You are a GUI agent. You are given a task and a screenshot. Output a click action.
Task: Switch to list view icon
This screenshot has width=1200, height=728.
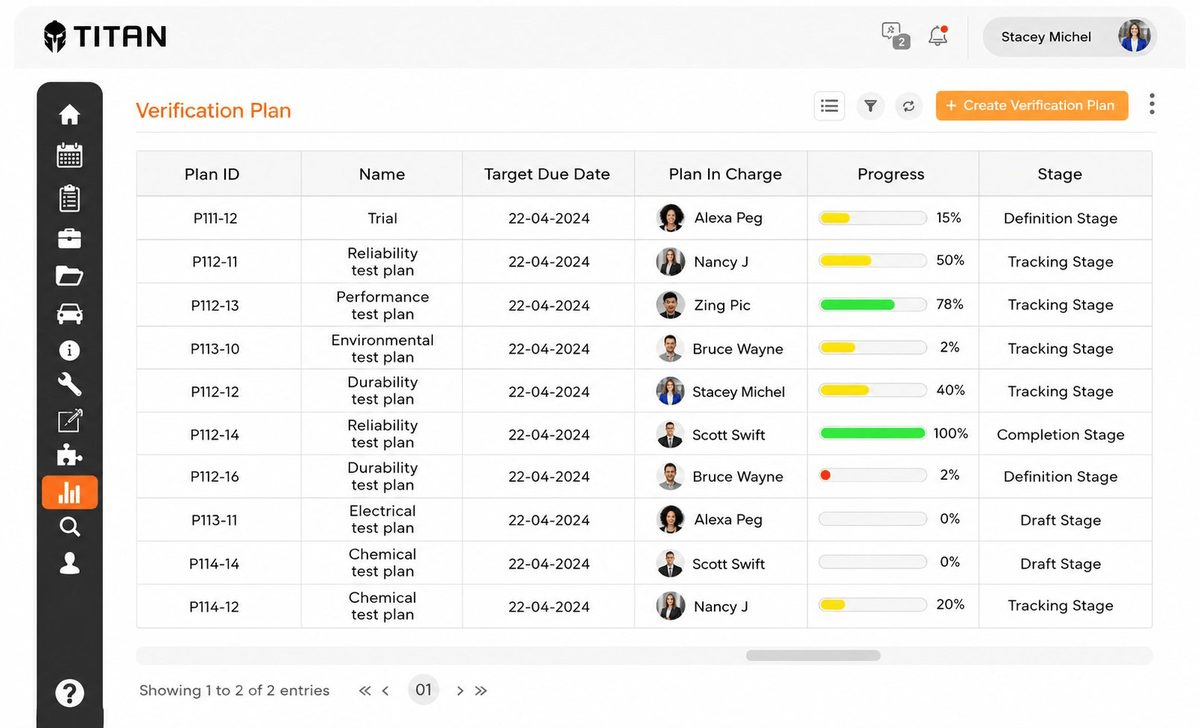(x=829, y=105)
